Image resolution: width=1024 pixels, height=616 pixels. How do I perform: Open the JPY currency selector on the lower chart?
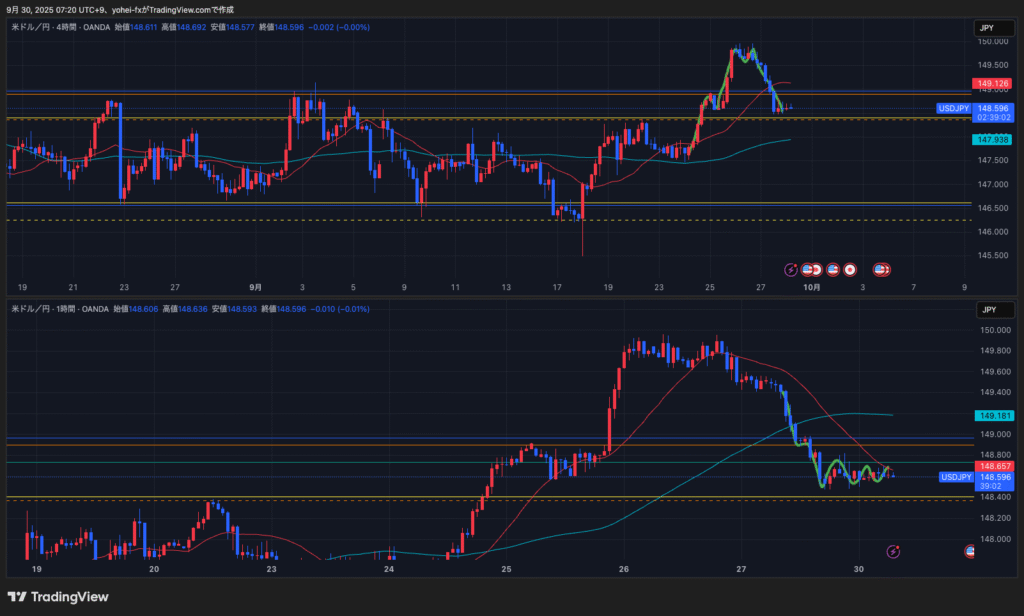pos(986,310)
